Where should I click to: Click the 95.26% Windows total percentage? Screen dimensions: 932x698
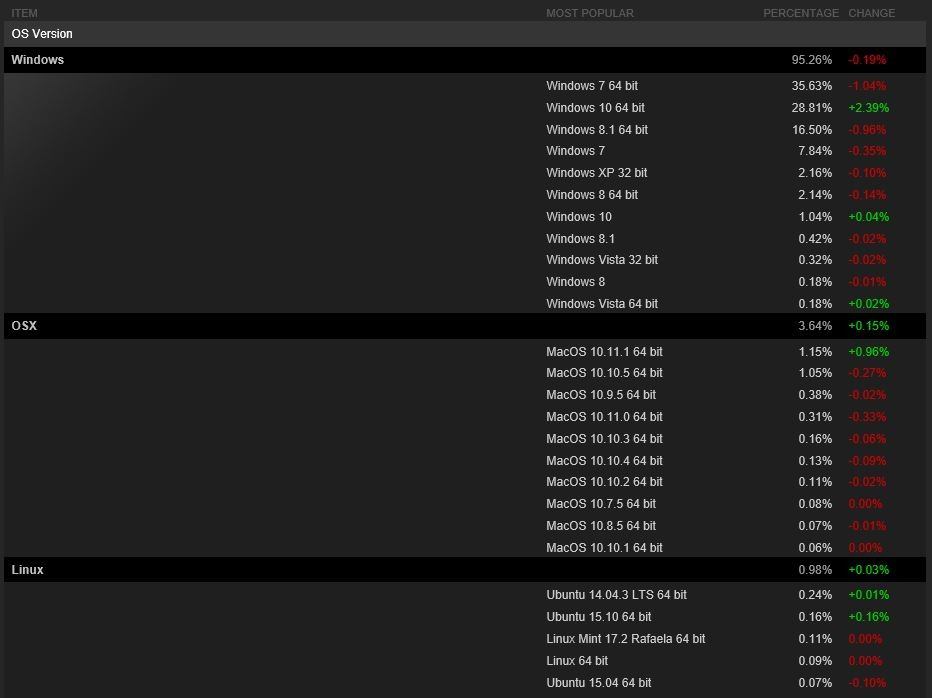tap(811, 60)
